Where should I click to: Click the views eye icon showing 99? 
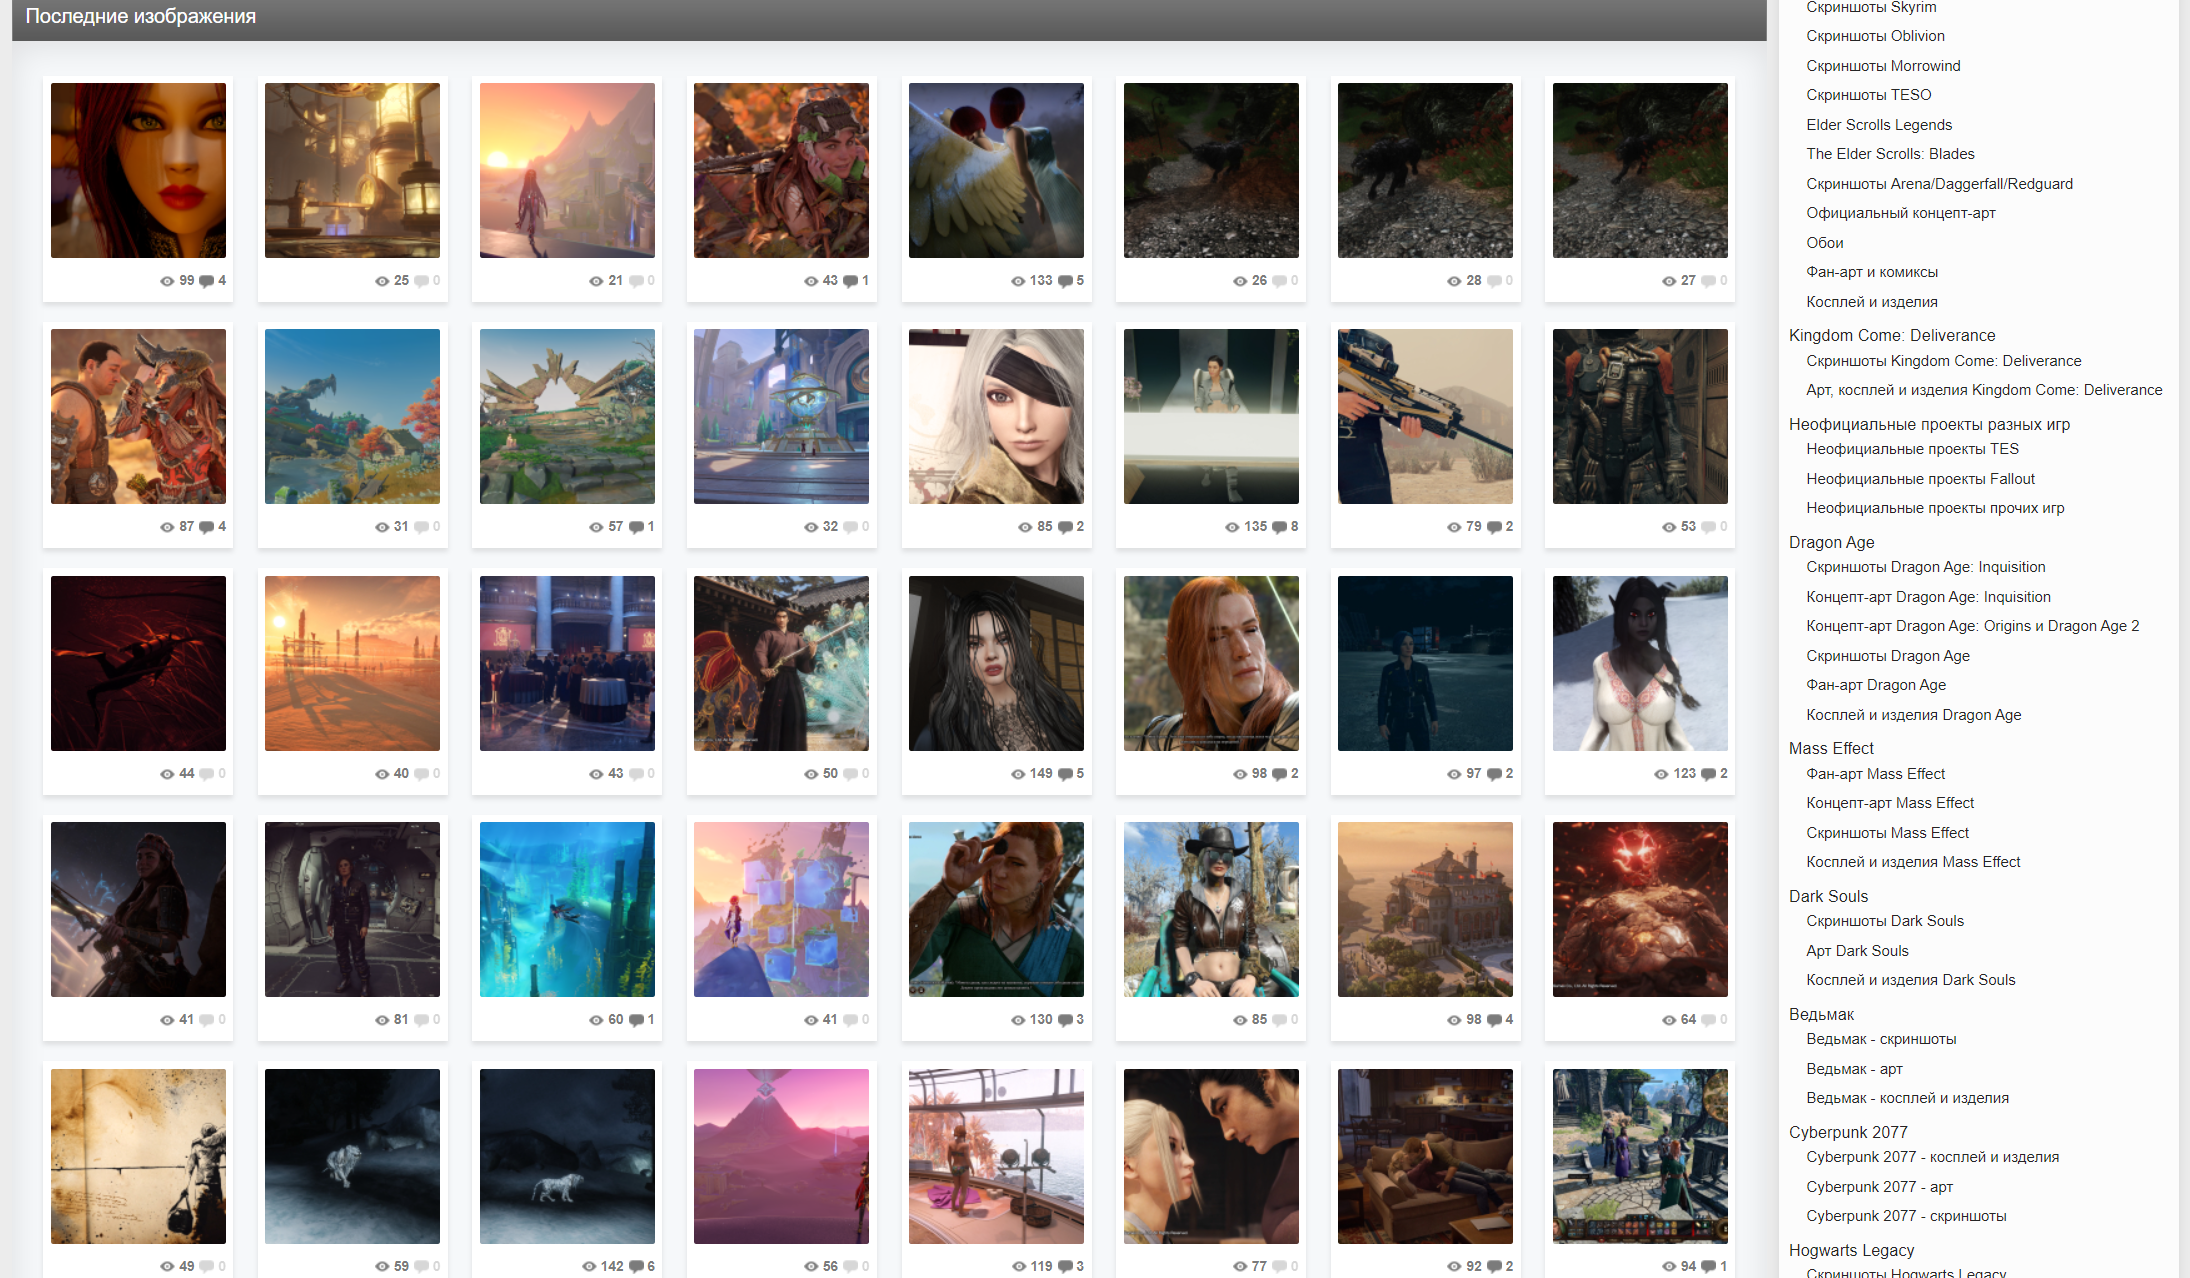(x=167, y=281)
